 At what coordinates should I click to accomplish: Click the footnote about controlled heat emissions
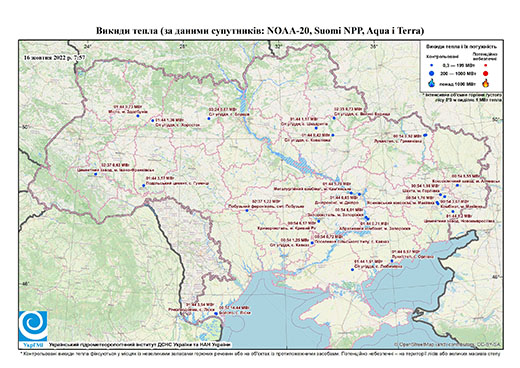tap(260, 353)
